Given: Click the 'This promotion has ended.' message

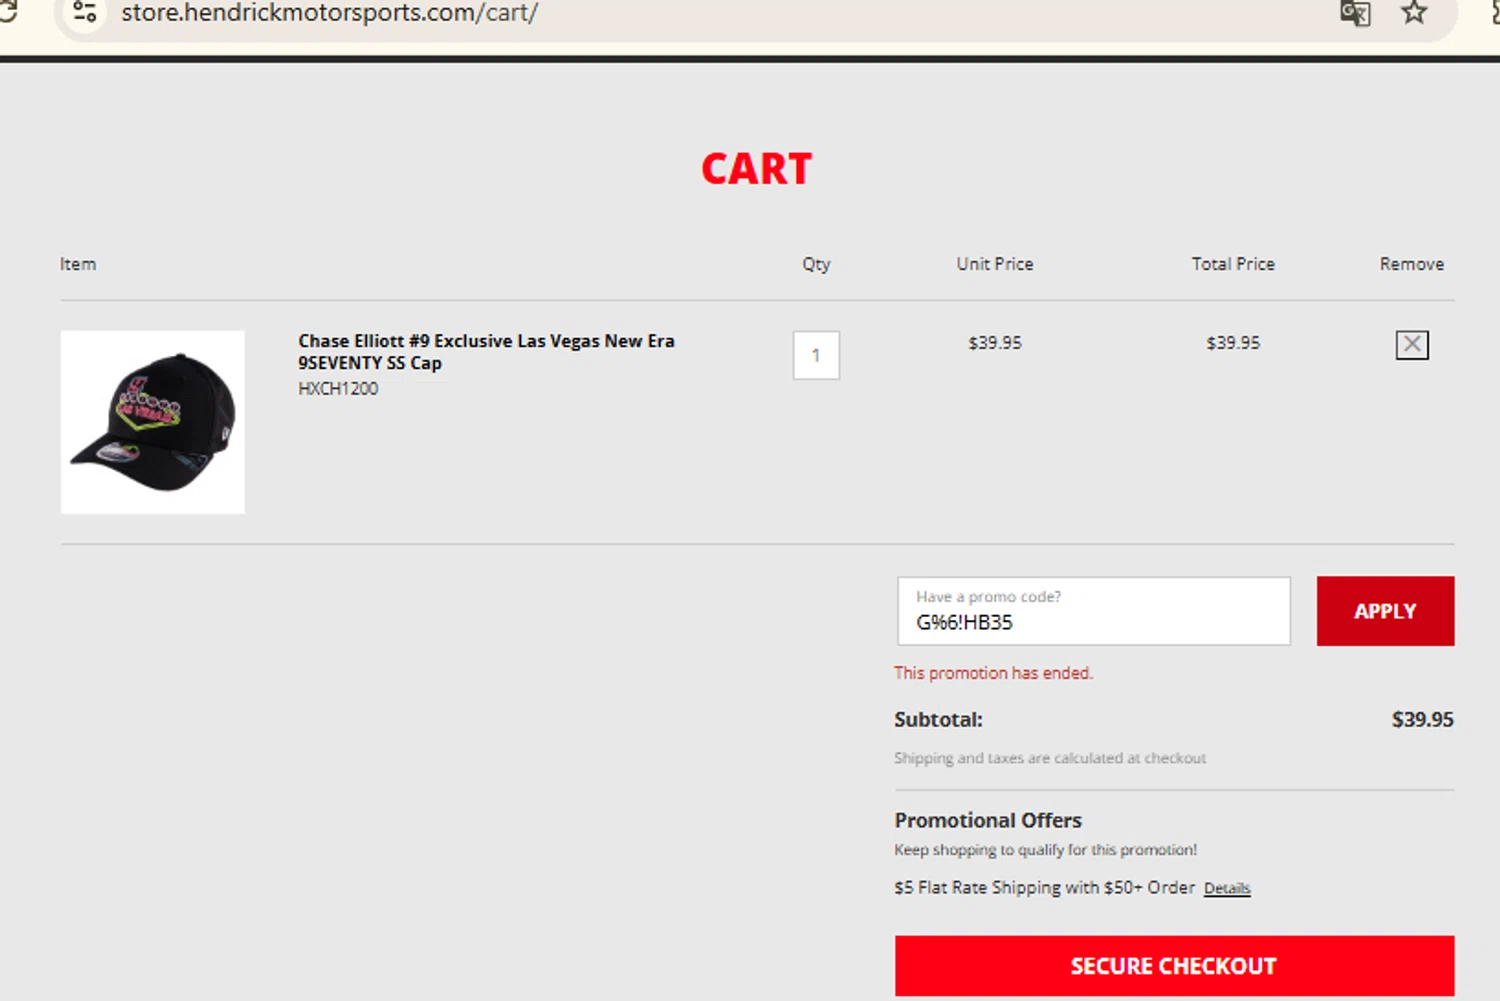Looking at the screenshot, I should click(994, 673).
